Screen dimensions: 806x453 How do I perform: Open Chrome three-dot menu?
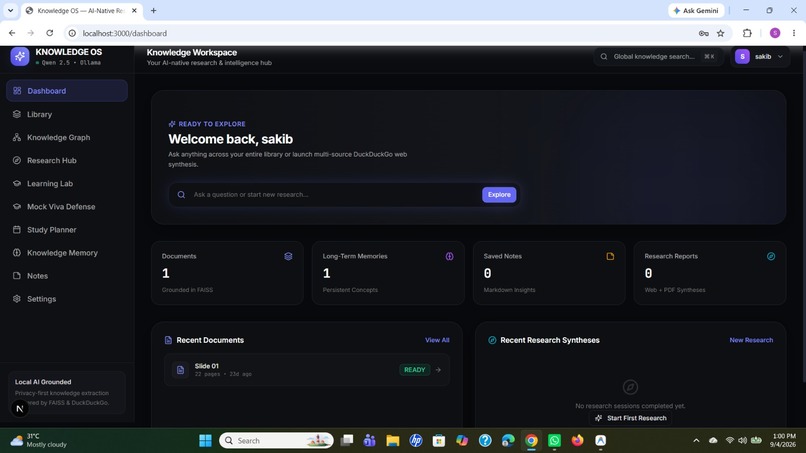coord(794,33)
